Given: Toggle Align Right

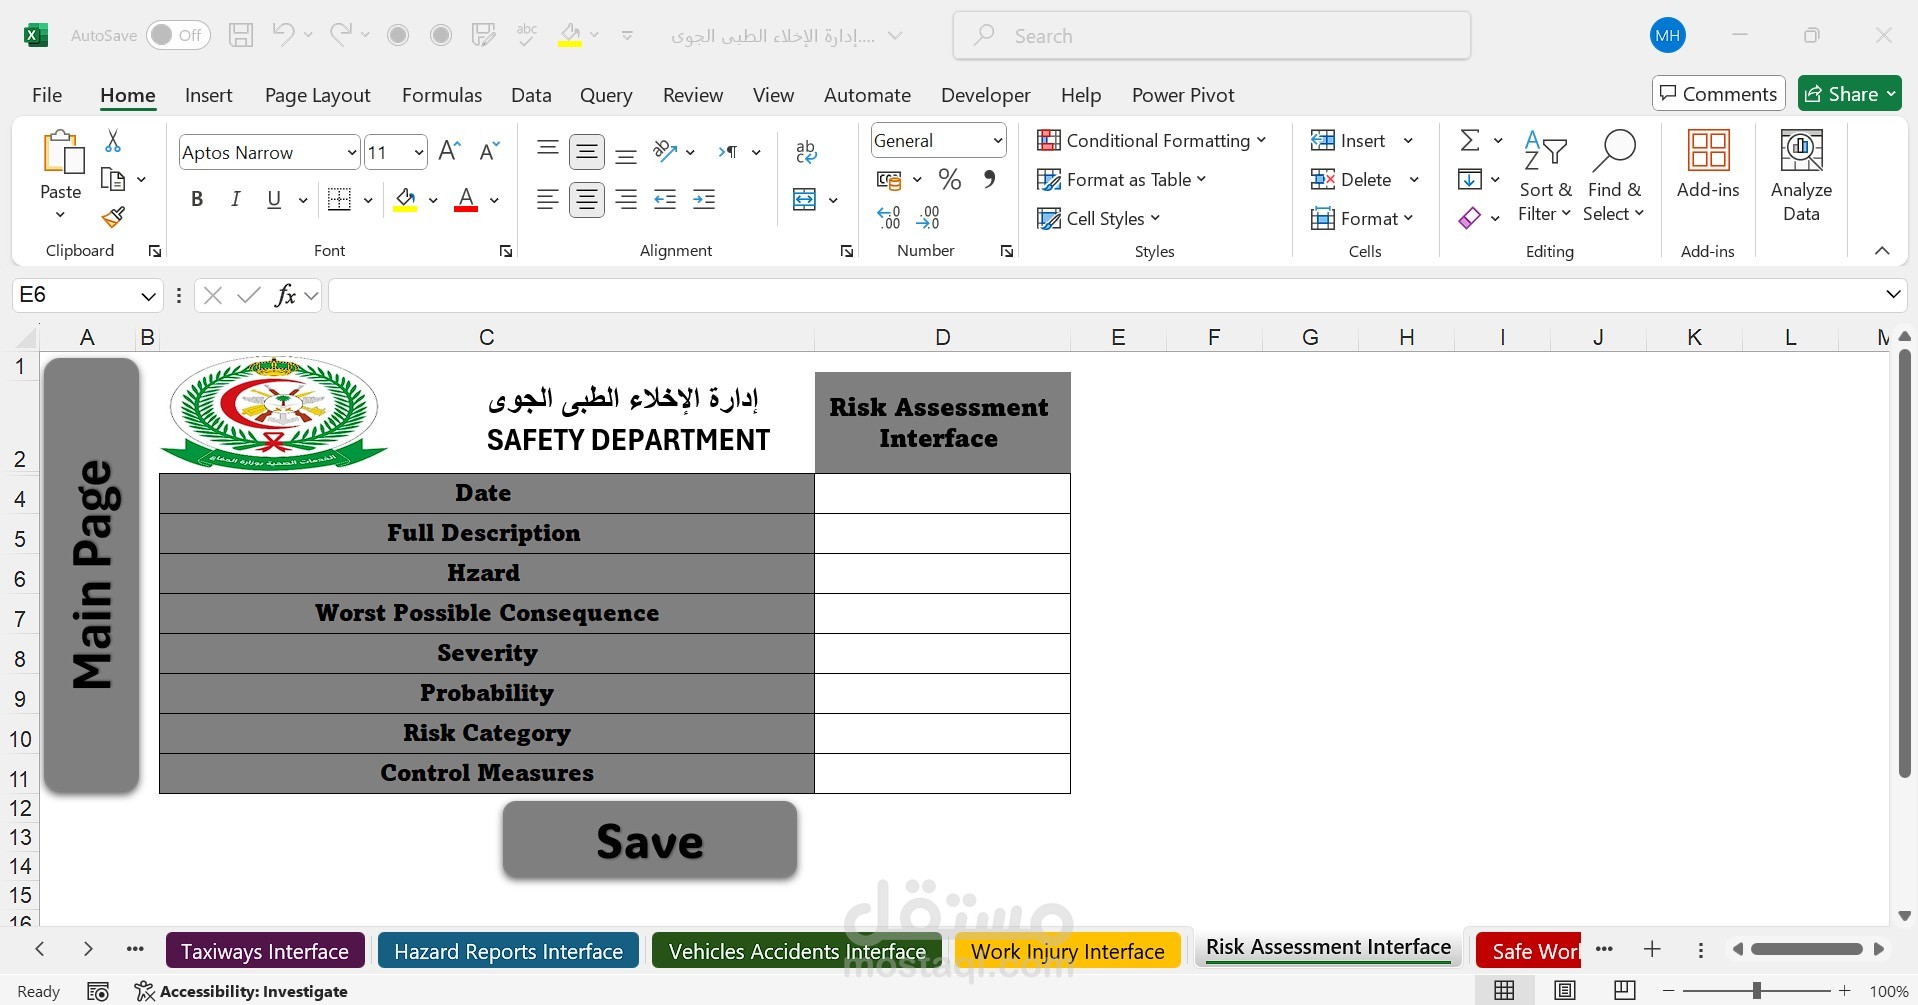Looking at the screenshot, I should pos(627,200).
